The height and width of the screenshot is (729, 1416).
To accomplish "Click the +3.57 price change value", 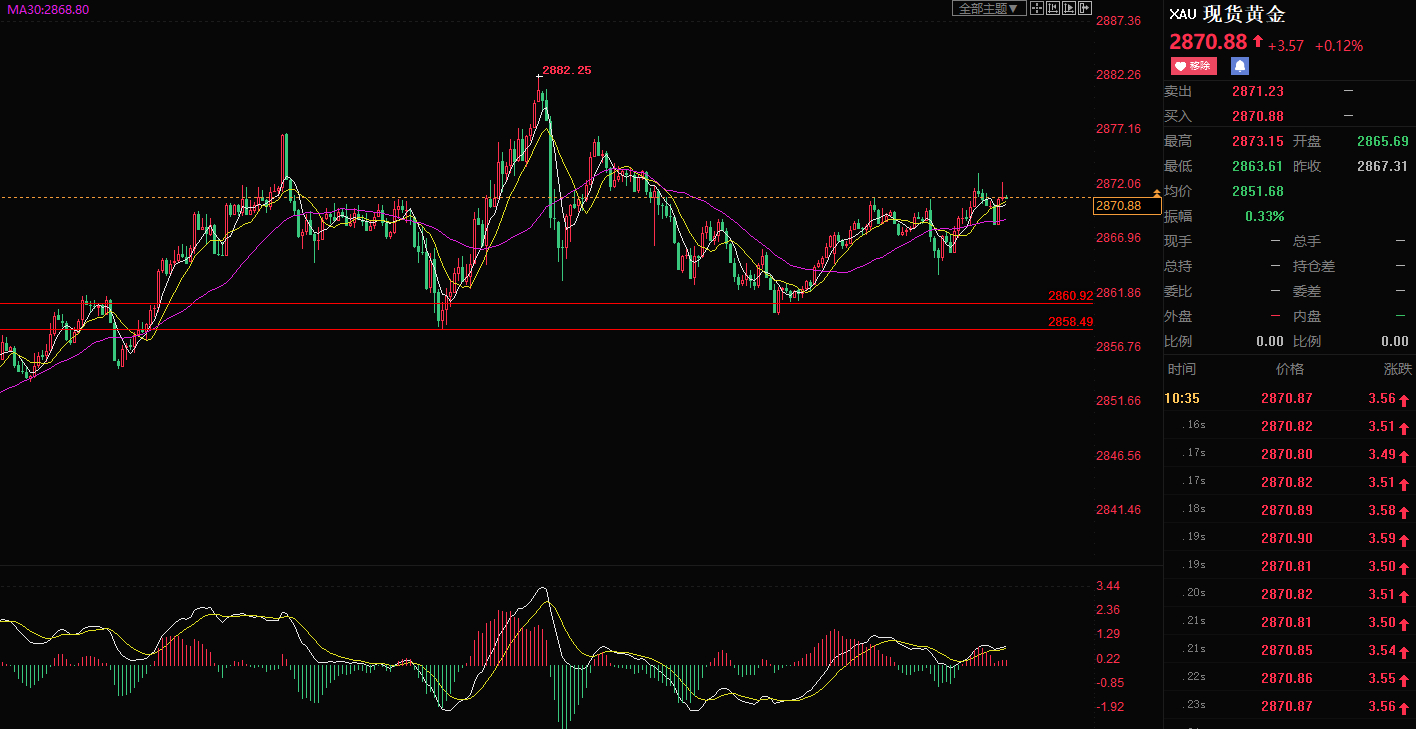I will (x=1286, y=45).
